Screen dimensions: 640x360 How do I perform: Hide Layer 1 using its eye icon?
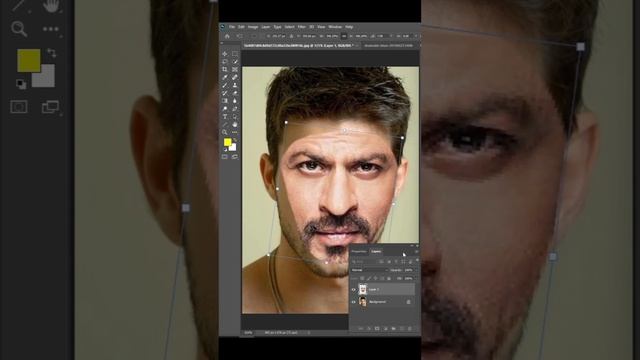[x=353, y=289]
